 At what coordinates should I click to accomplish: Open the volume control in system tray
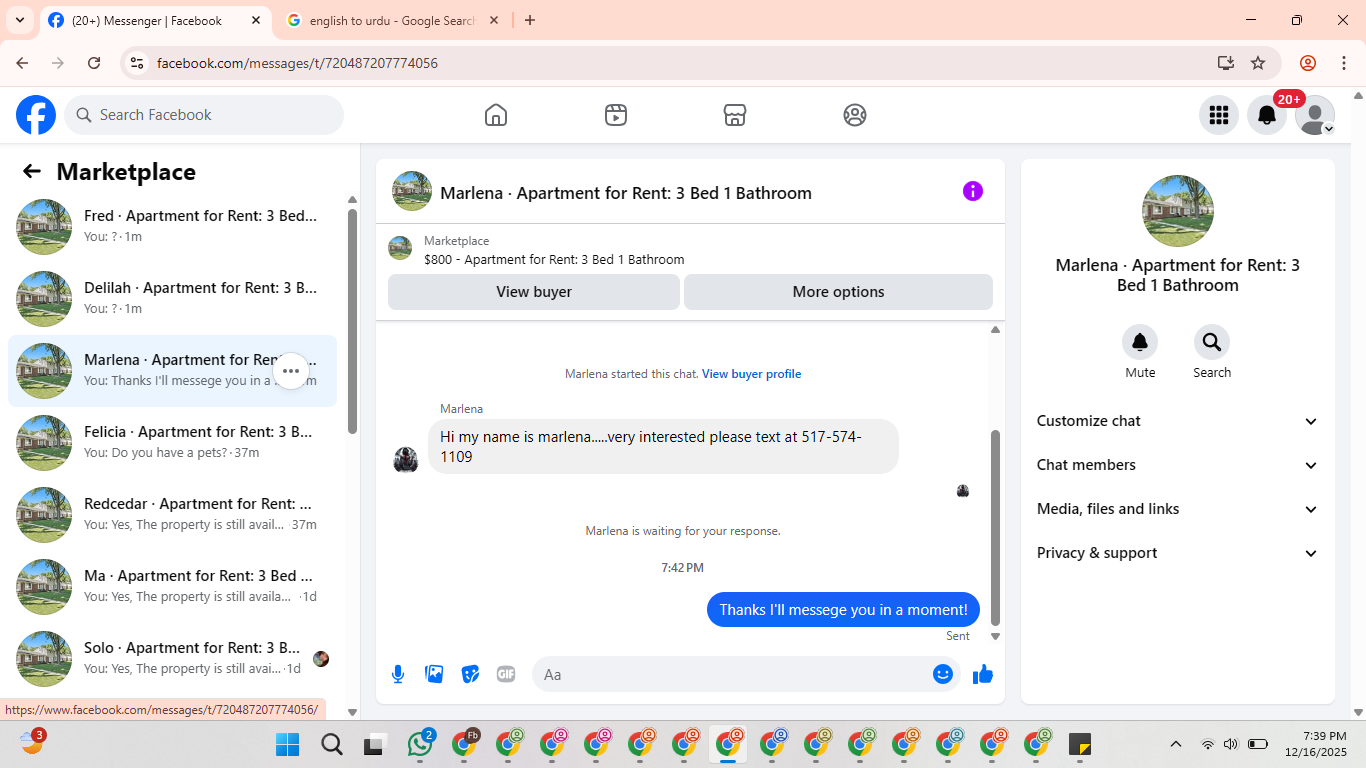click(x=1231, y=744)
